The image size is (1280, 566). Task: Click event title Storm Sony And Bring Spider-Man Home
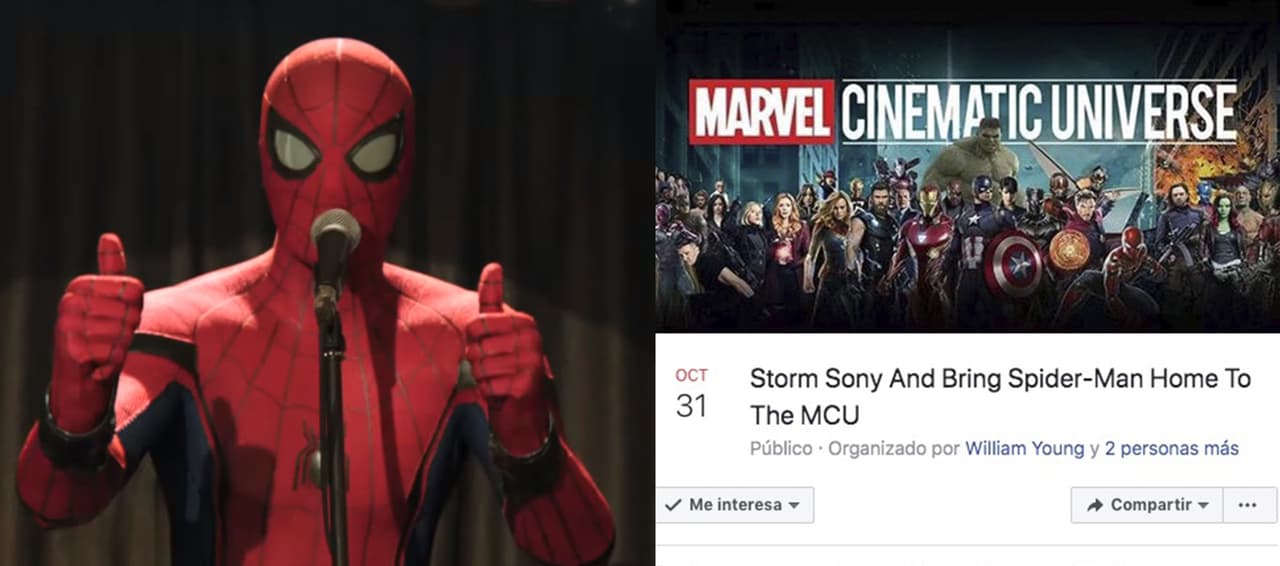coord(1000,397)
